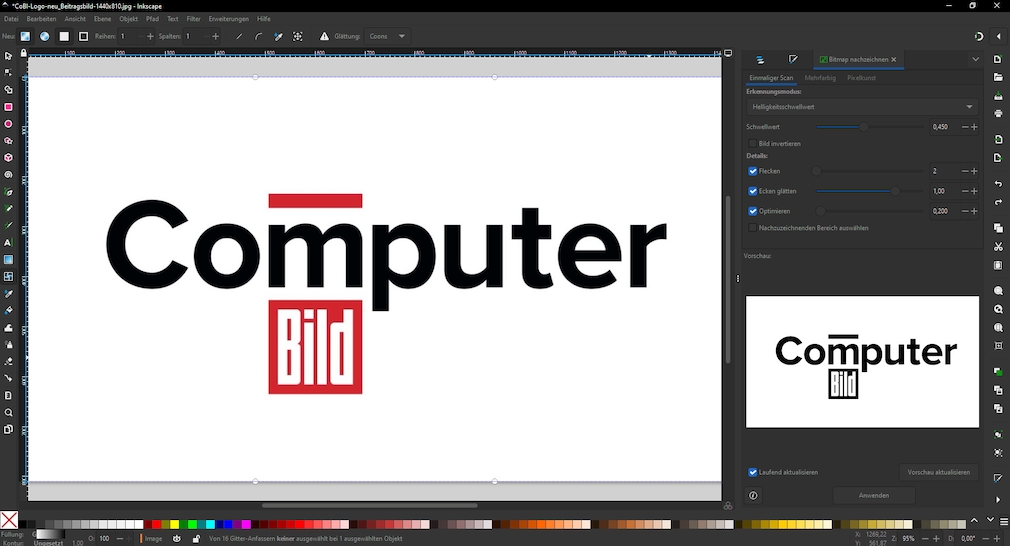The width and height of the screenshot is (1010, 546).
Task: Switch to the Mehrfarbig tab
Action: [820, 78]
